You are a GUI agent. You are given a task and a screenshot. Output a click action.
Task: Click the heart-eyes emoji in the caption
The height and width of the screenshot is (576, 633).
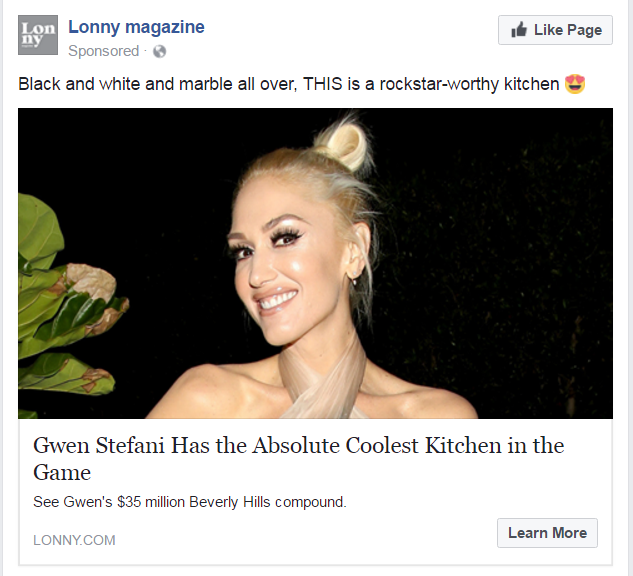[x=575, y=84]
